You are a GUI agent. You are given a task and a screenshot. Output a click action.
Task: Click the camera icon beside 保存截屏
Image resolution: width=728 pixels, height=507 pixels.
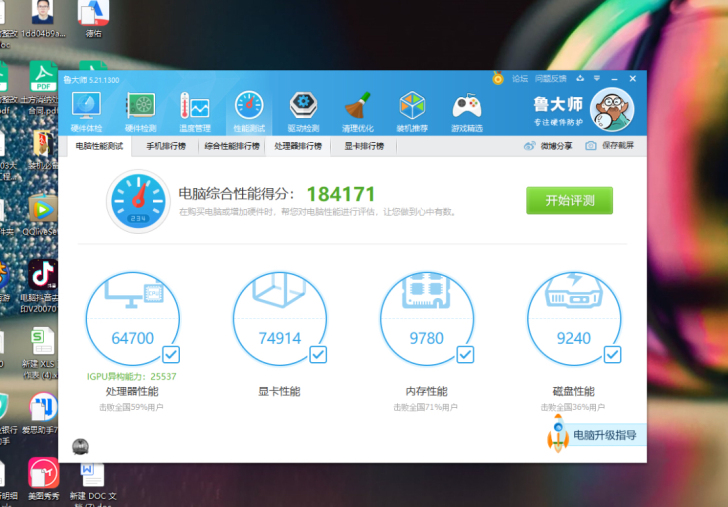click(x=591, y=146)
